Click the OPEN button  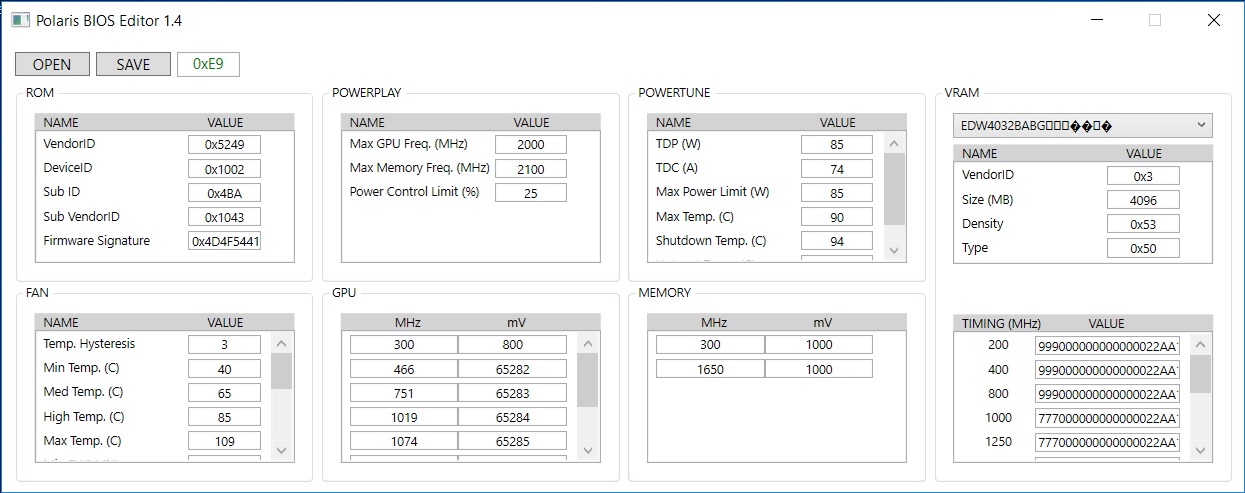tap(52, 64)
